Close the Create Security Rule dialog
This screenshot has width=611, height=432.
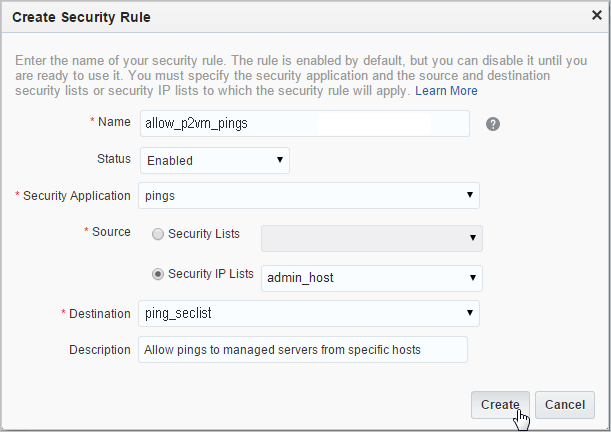click(x=597, y=15)
